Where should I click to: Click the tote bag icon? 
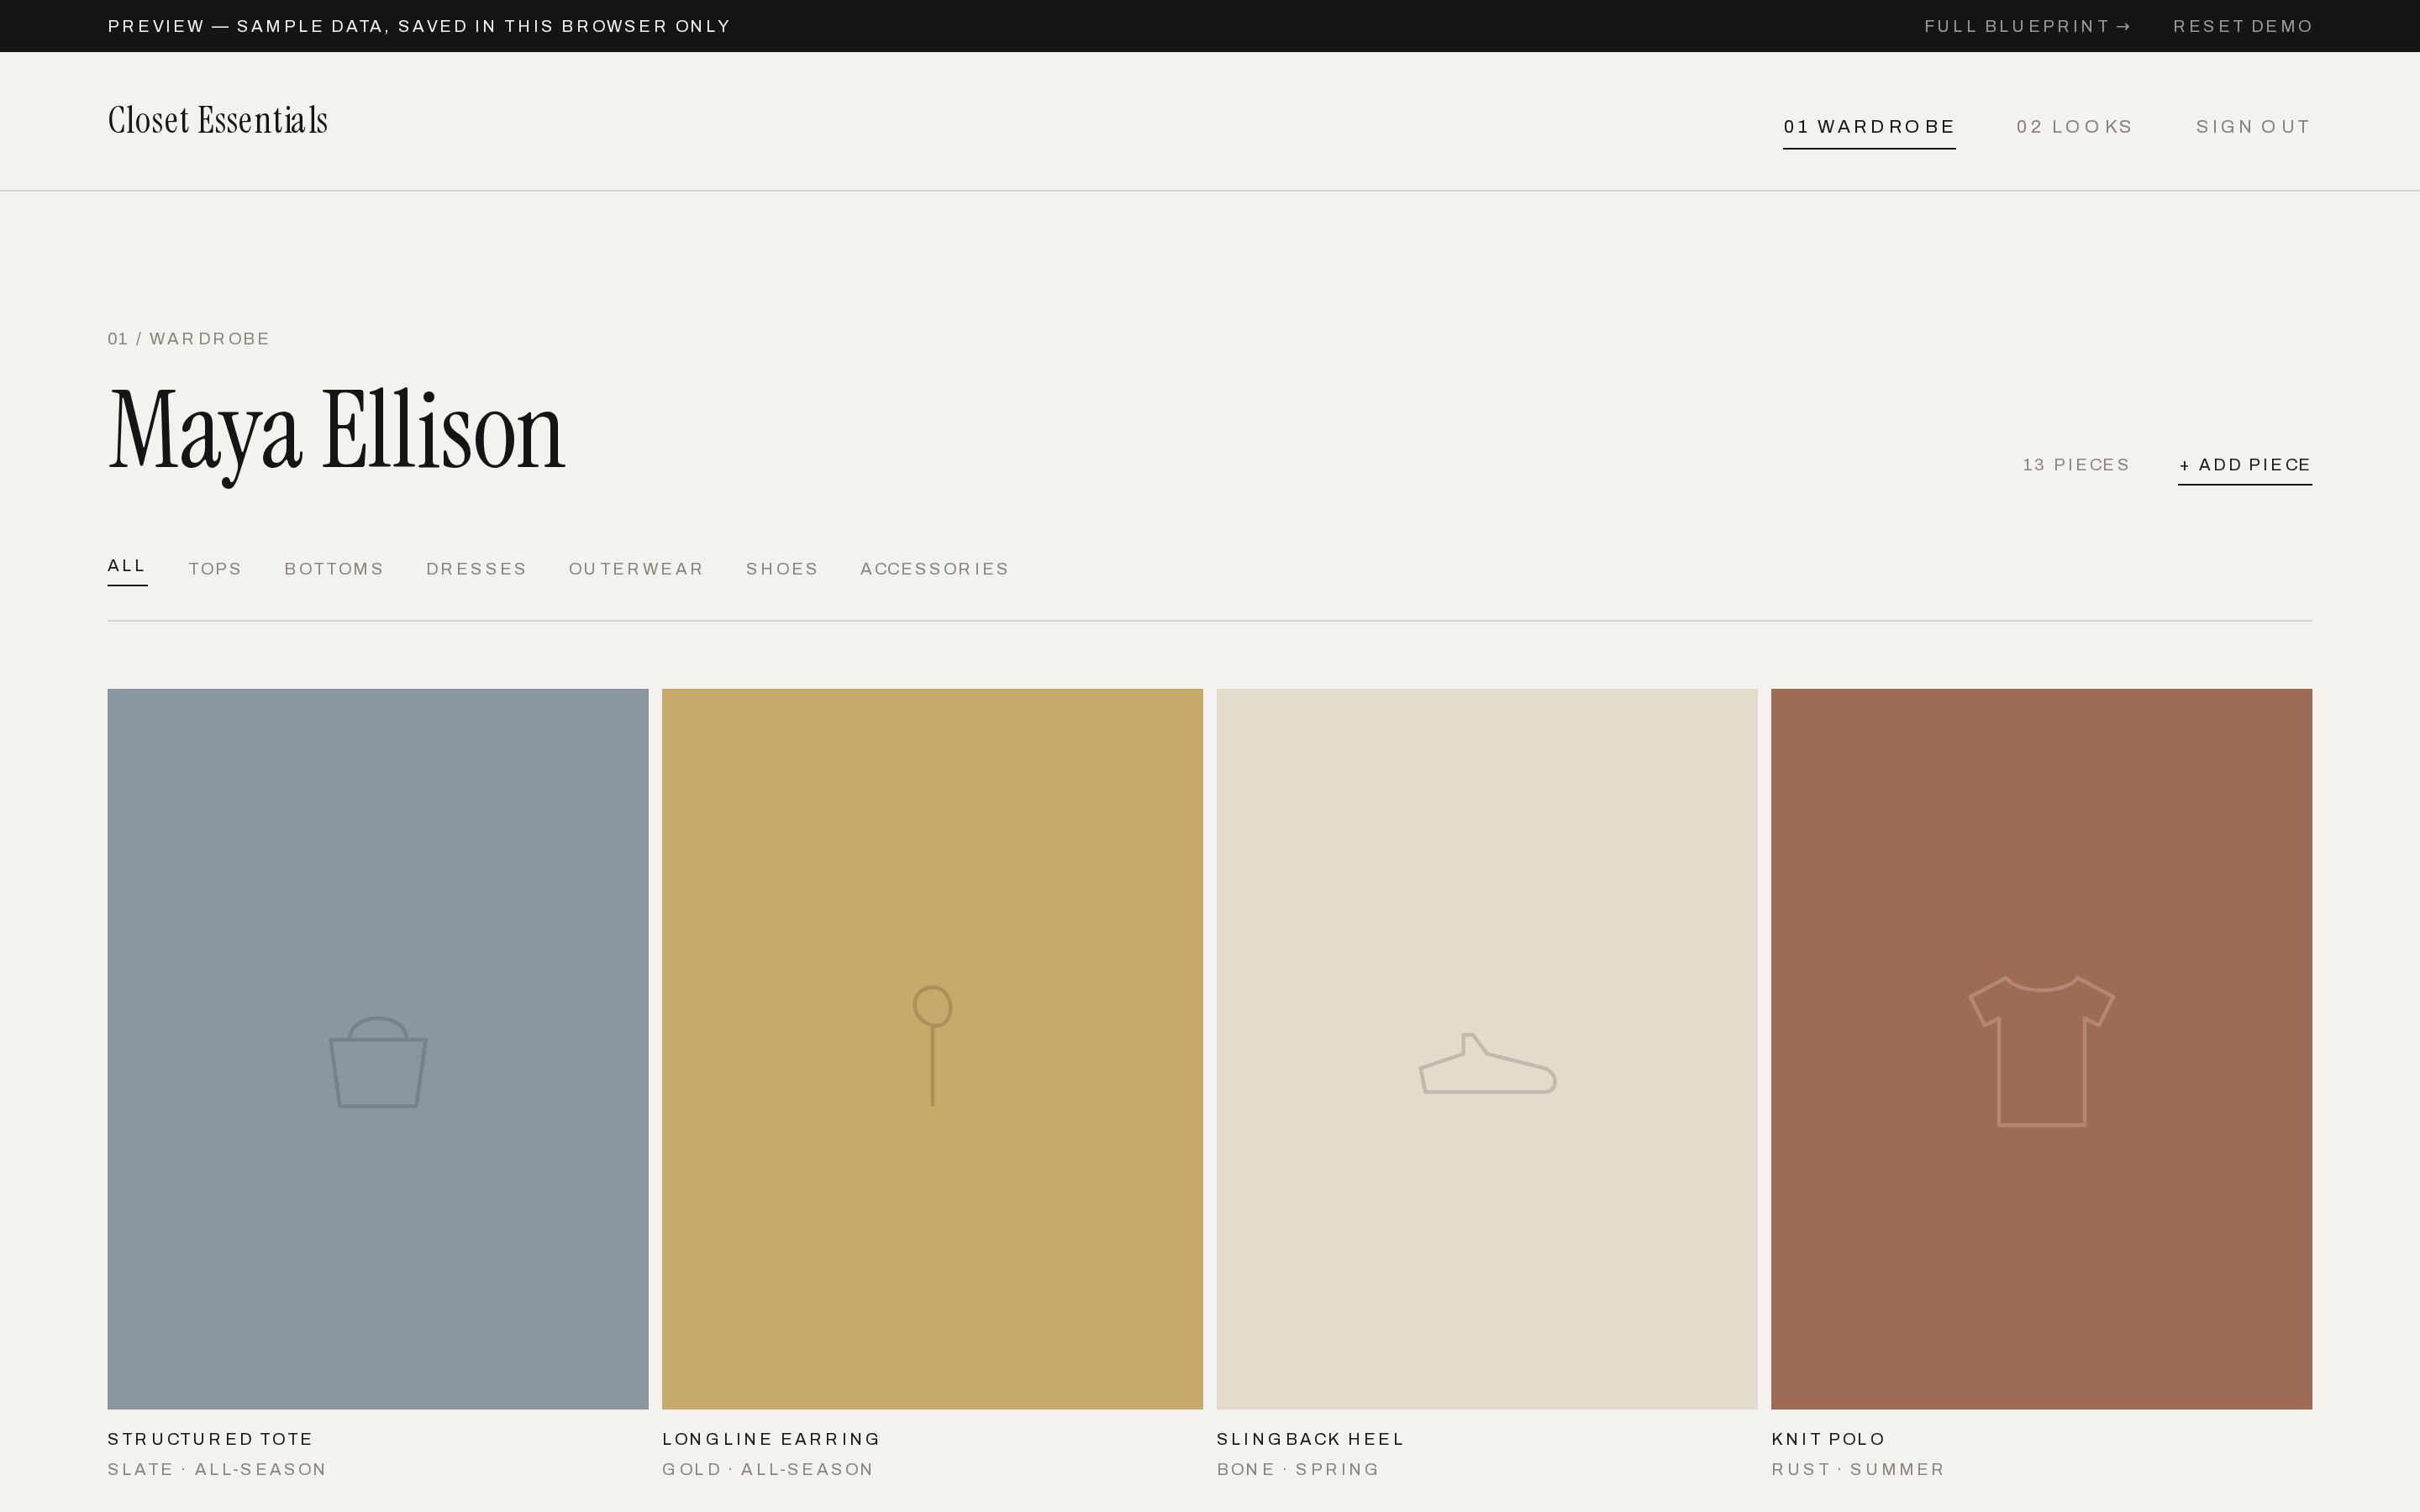378,1062
